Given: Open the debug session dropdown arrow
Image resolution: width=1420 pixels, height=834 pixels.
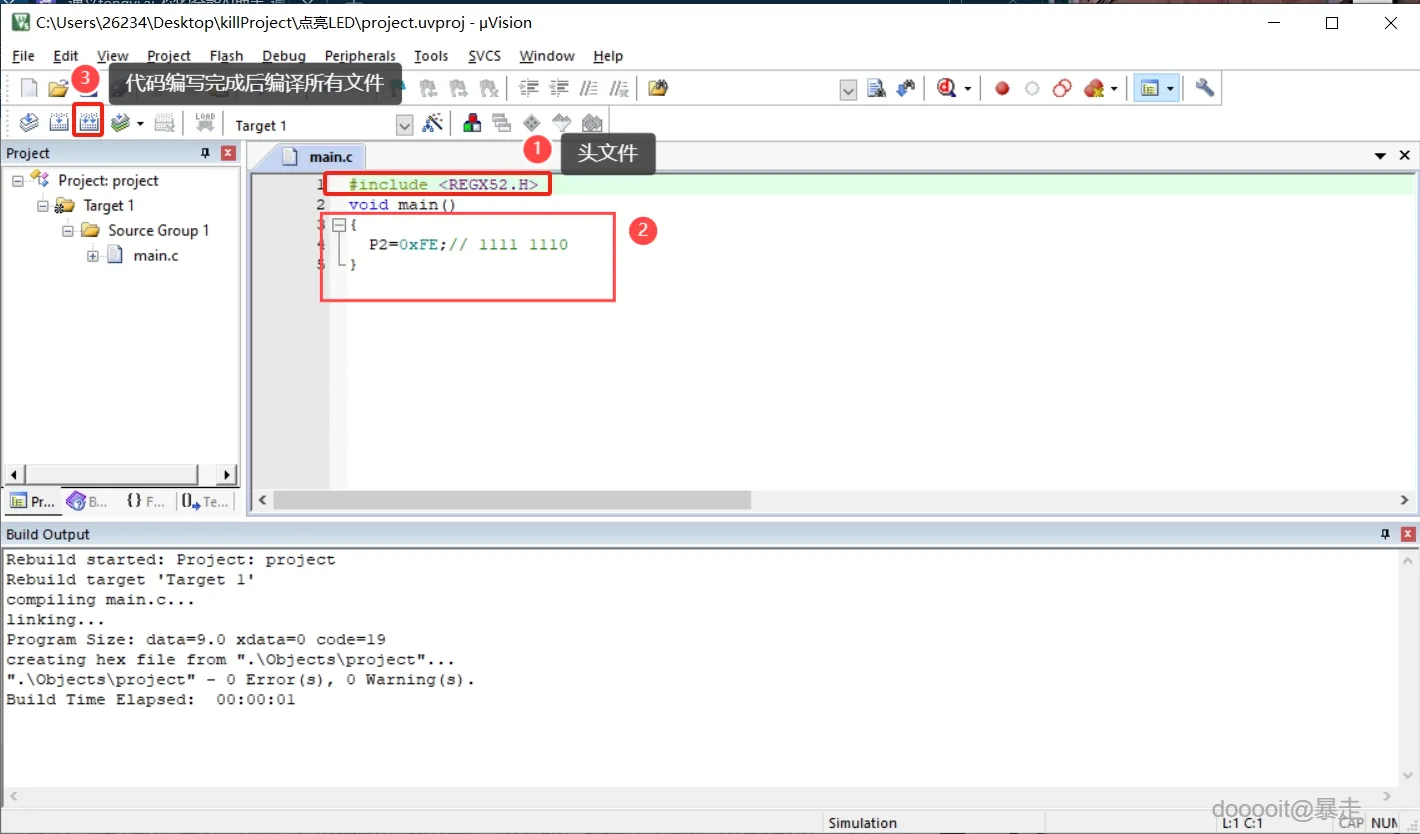Looking at the screenshot, I should pos(967,88).
